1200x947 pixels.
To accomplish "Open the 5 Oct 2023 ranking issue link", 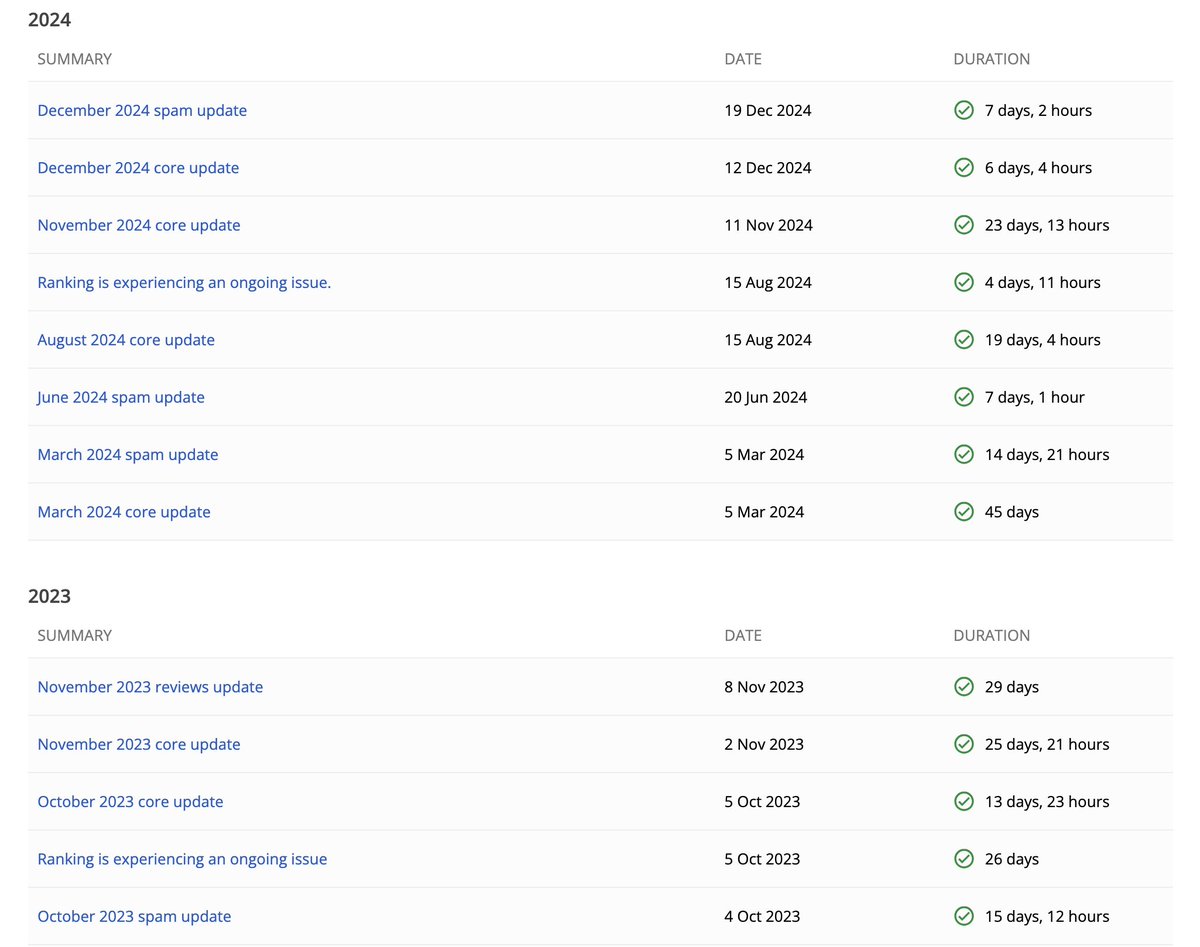I will tap(182, 859).
